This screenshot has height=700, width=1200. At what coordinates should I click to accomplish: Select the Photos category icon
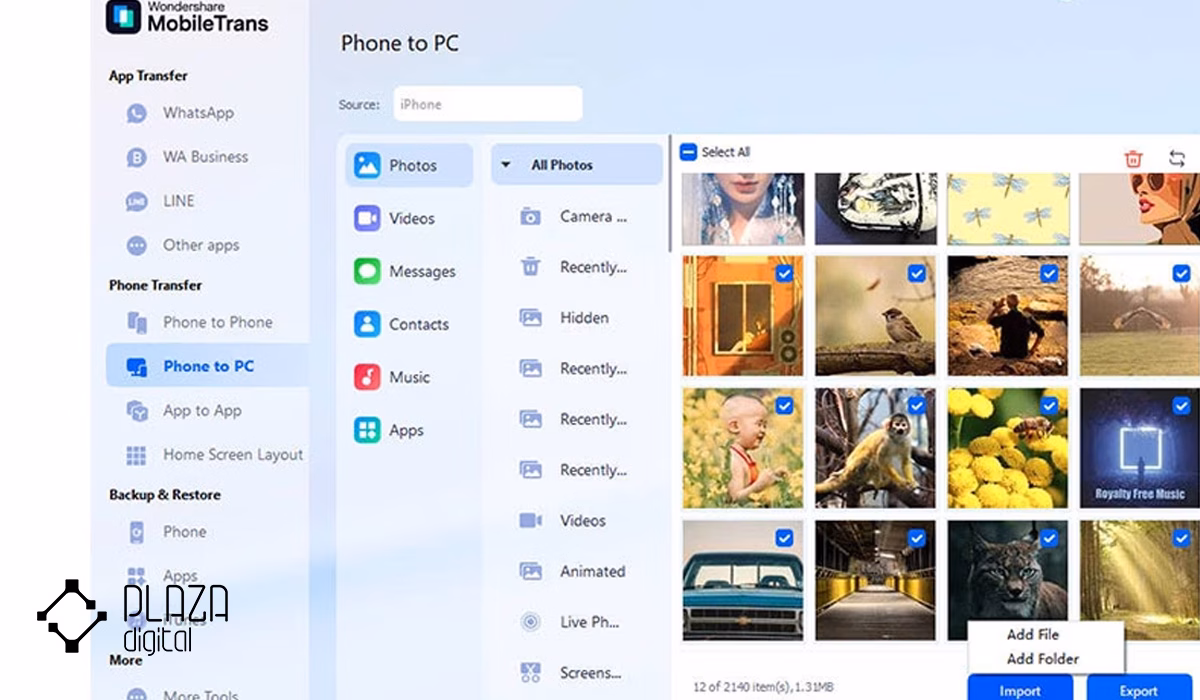point(367,165)
